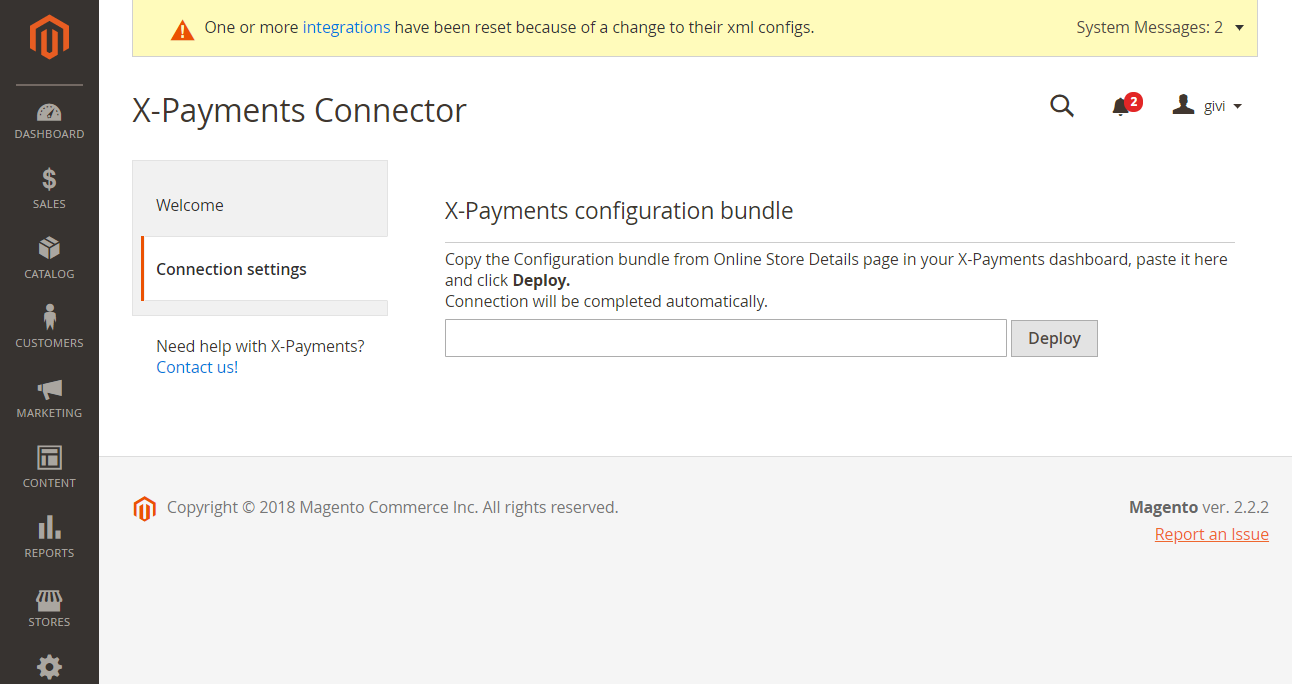Open notifications bell with 2 alerts
Image resolution: width=1292 pixels, height=684 pixels.
pyautogui.click(x=1125, y=105)
